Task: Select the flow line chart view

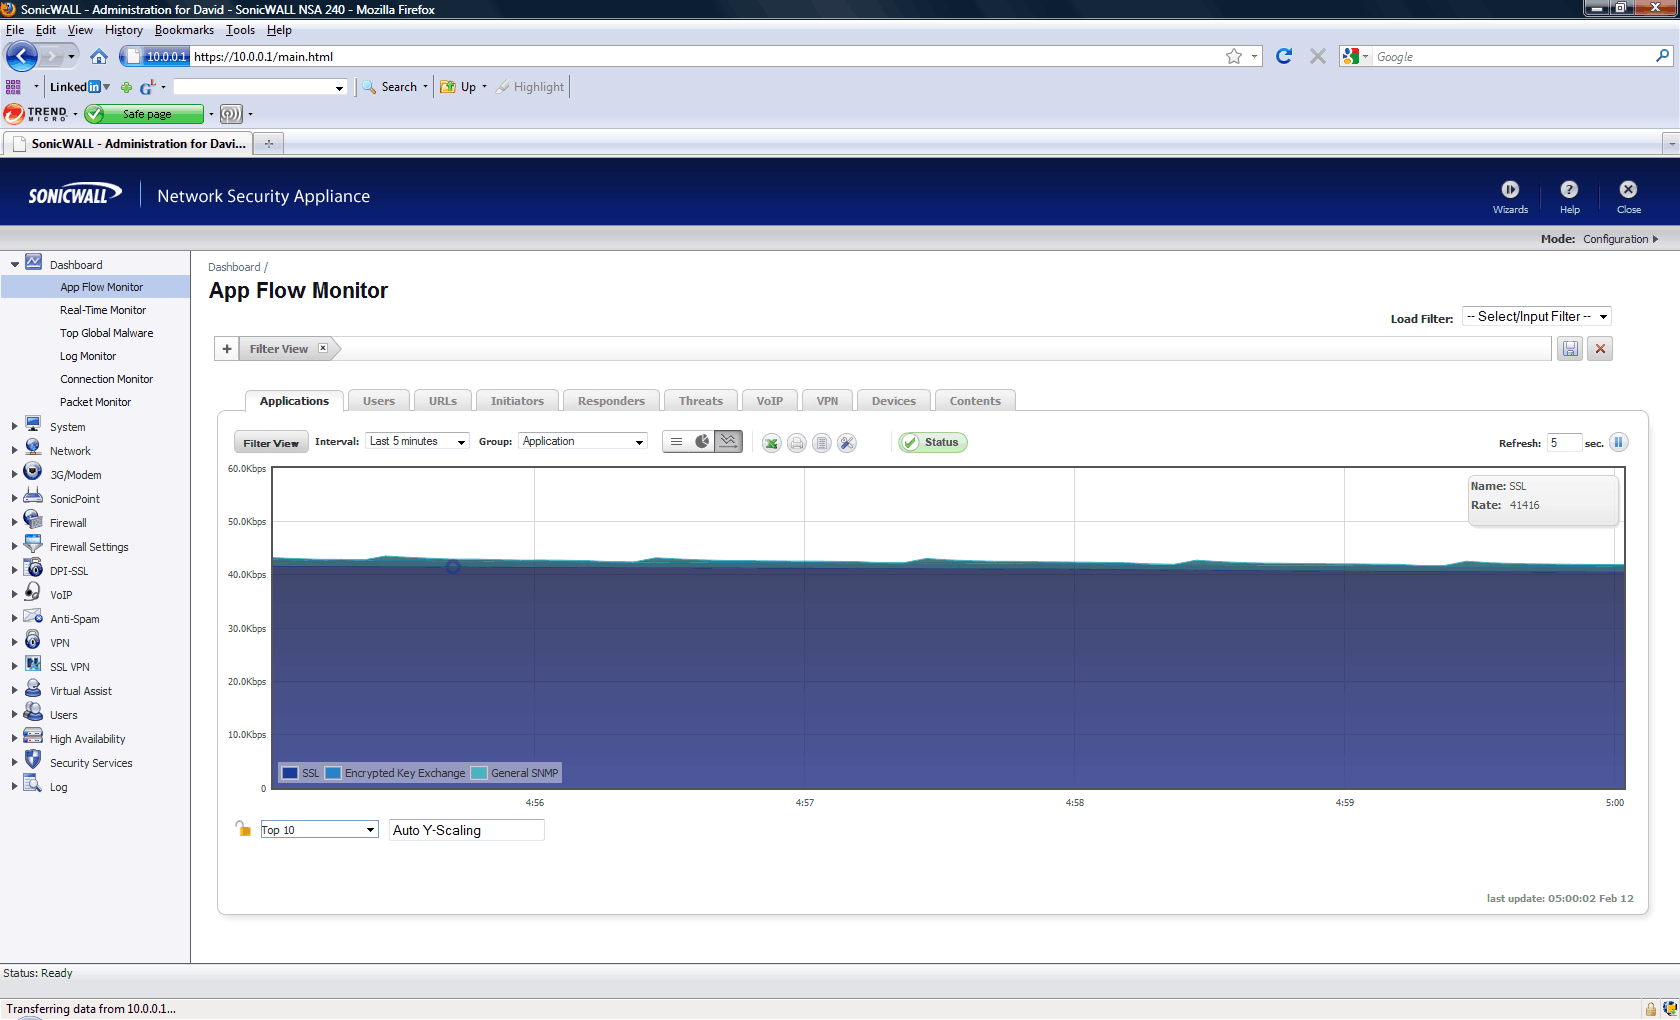Action: 729,442
